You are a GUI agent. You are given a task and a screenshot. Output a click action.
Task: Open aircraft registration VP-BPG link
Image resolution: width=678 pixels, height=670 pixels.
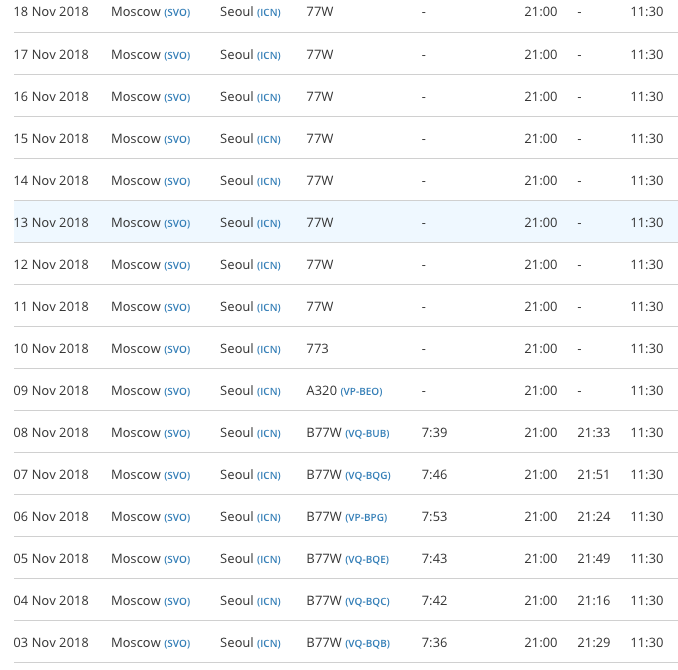(x=366, y=517)
